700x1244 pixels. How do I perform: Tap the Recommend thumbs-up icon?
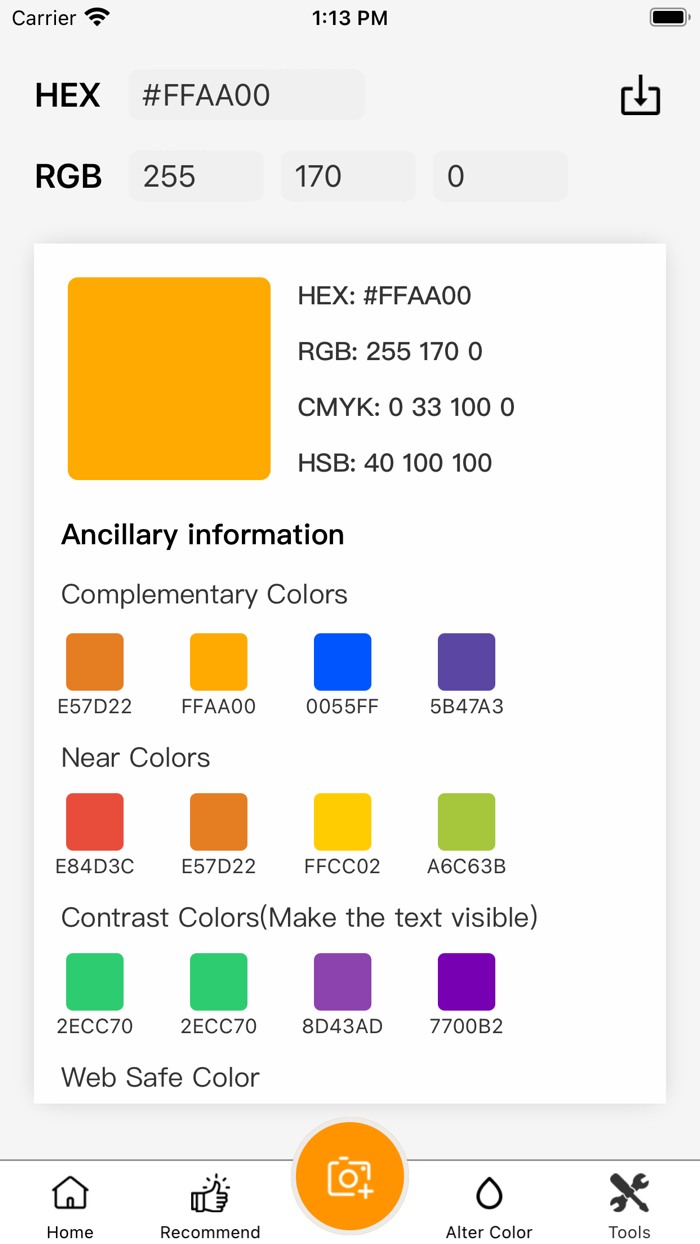210,1192
